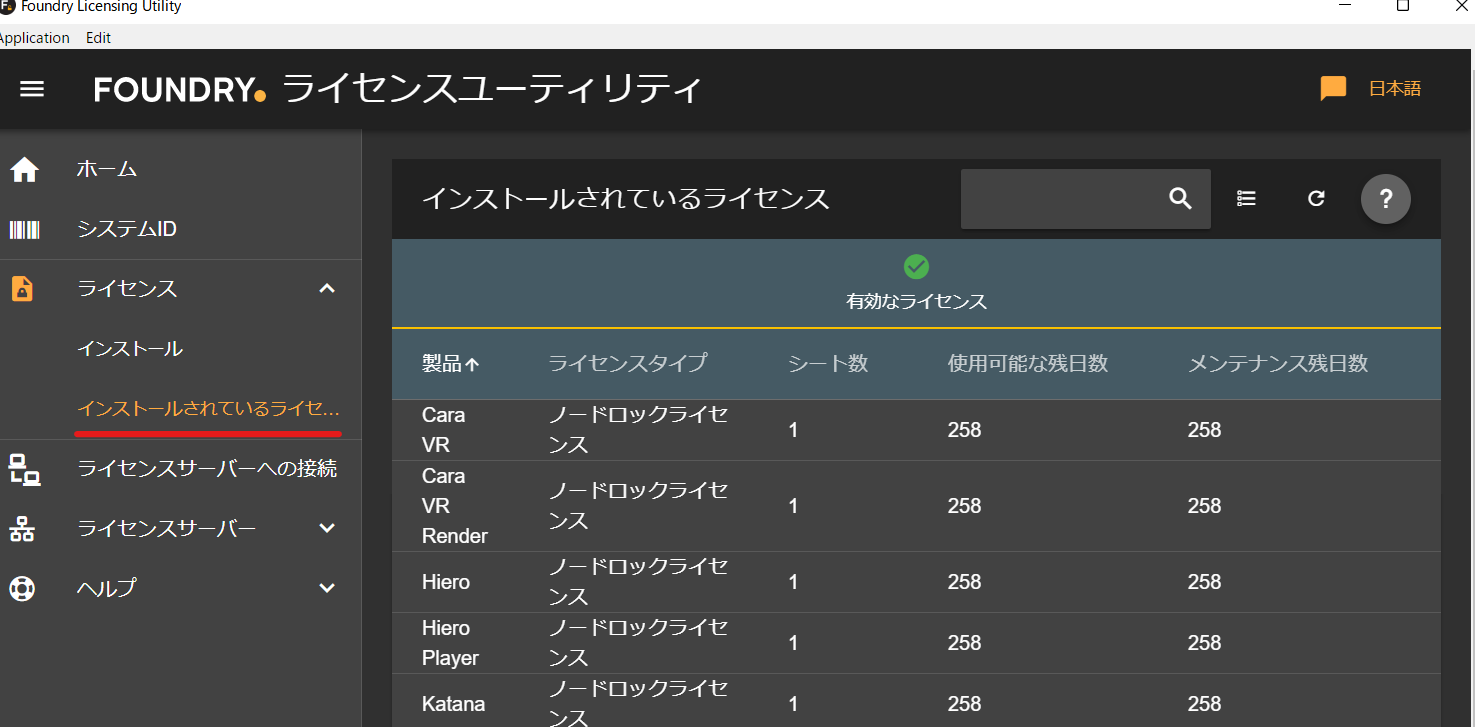Click the System ID barcode icon

(x=24, y=230)
